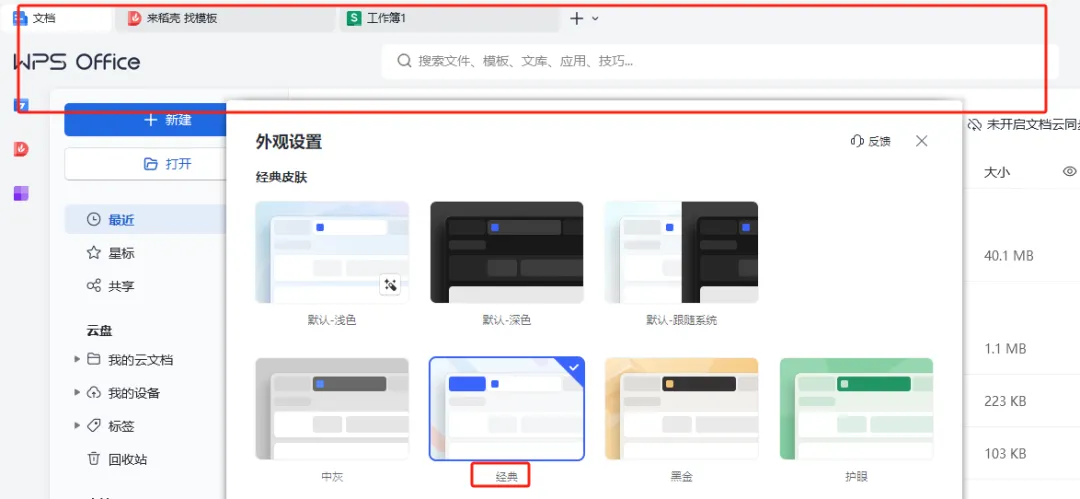Image resolution: width=1080 pixels, height=499 pixels.
Task: Choose the 默认-浅色 skin thumbnail
Action: coord(332,252)
